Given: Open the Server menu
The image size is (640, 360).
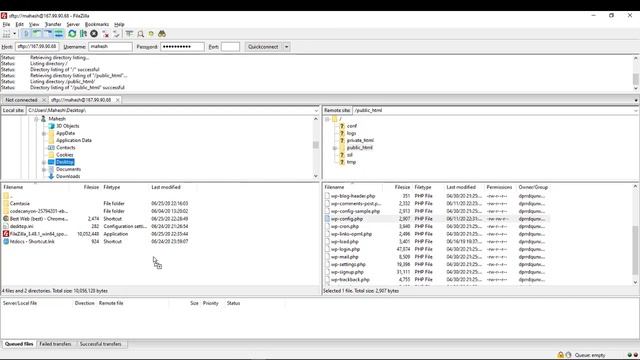Looking at the screenshot, I should [73, 24].
